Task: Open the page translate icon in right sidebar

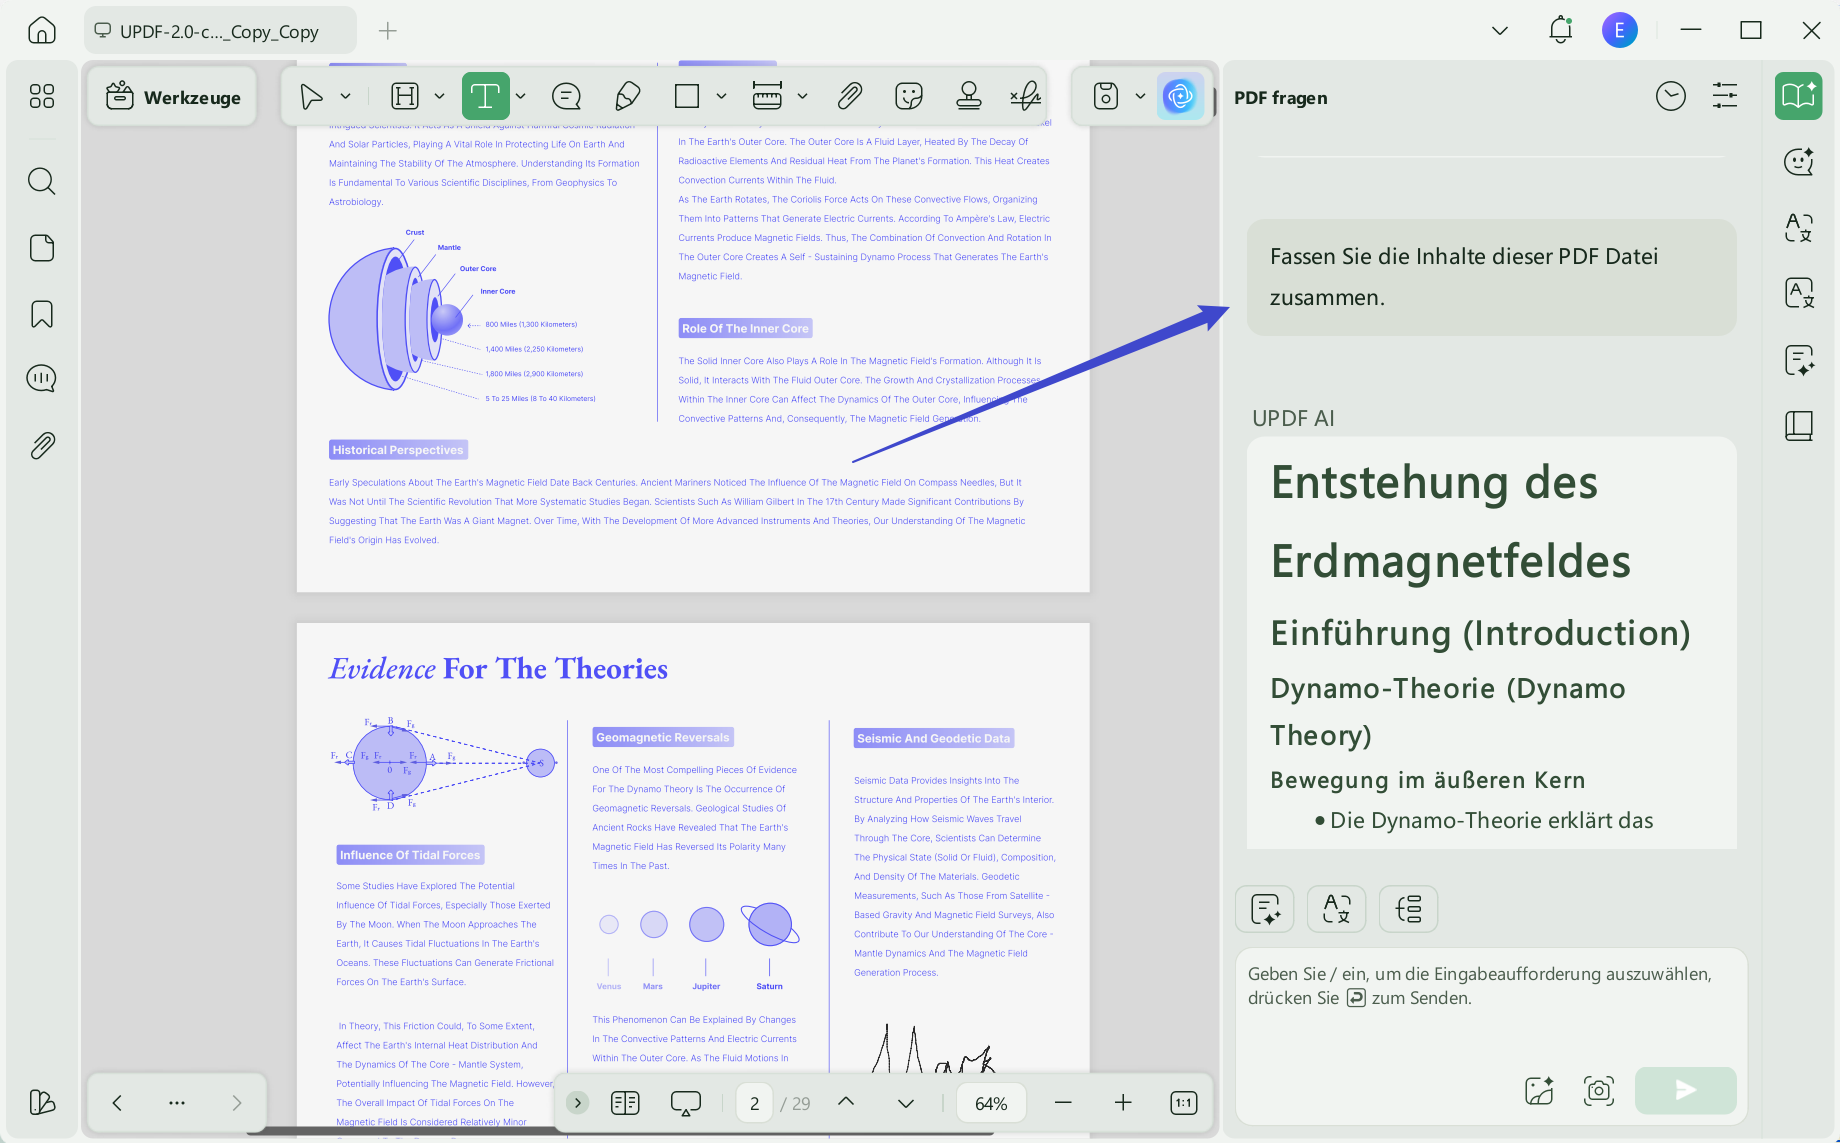Action: (1798, 293)
